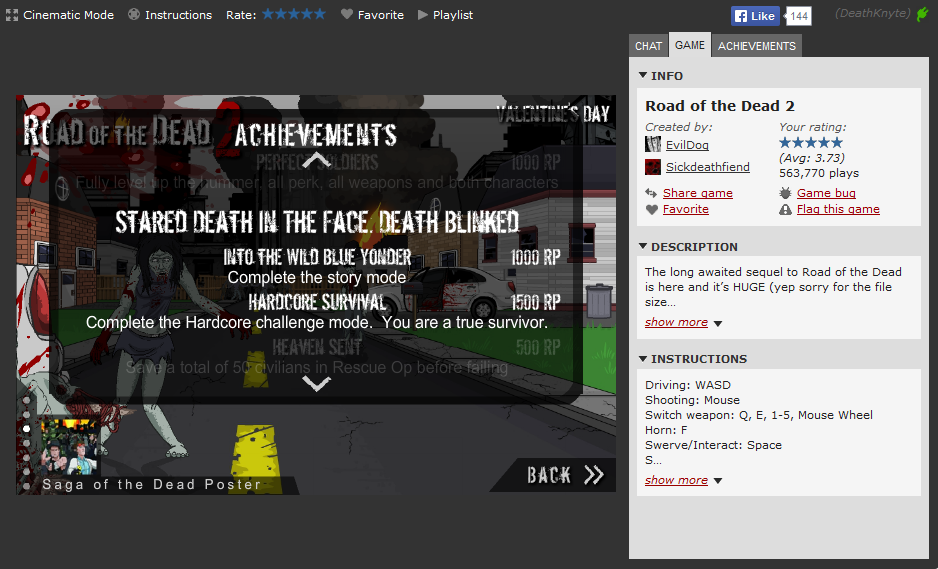Click the Facebook Like button
Screen dimensions: 938x569
tap(756, 16)
